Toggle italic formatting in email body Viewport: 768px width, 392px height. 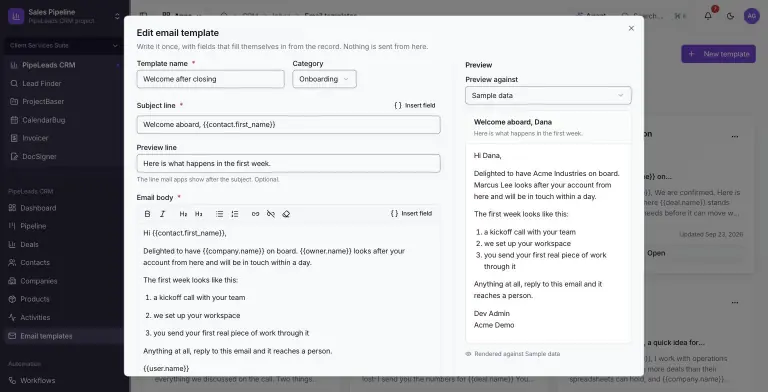click(x=163, y=214)
